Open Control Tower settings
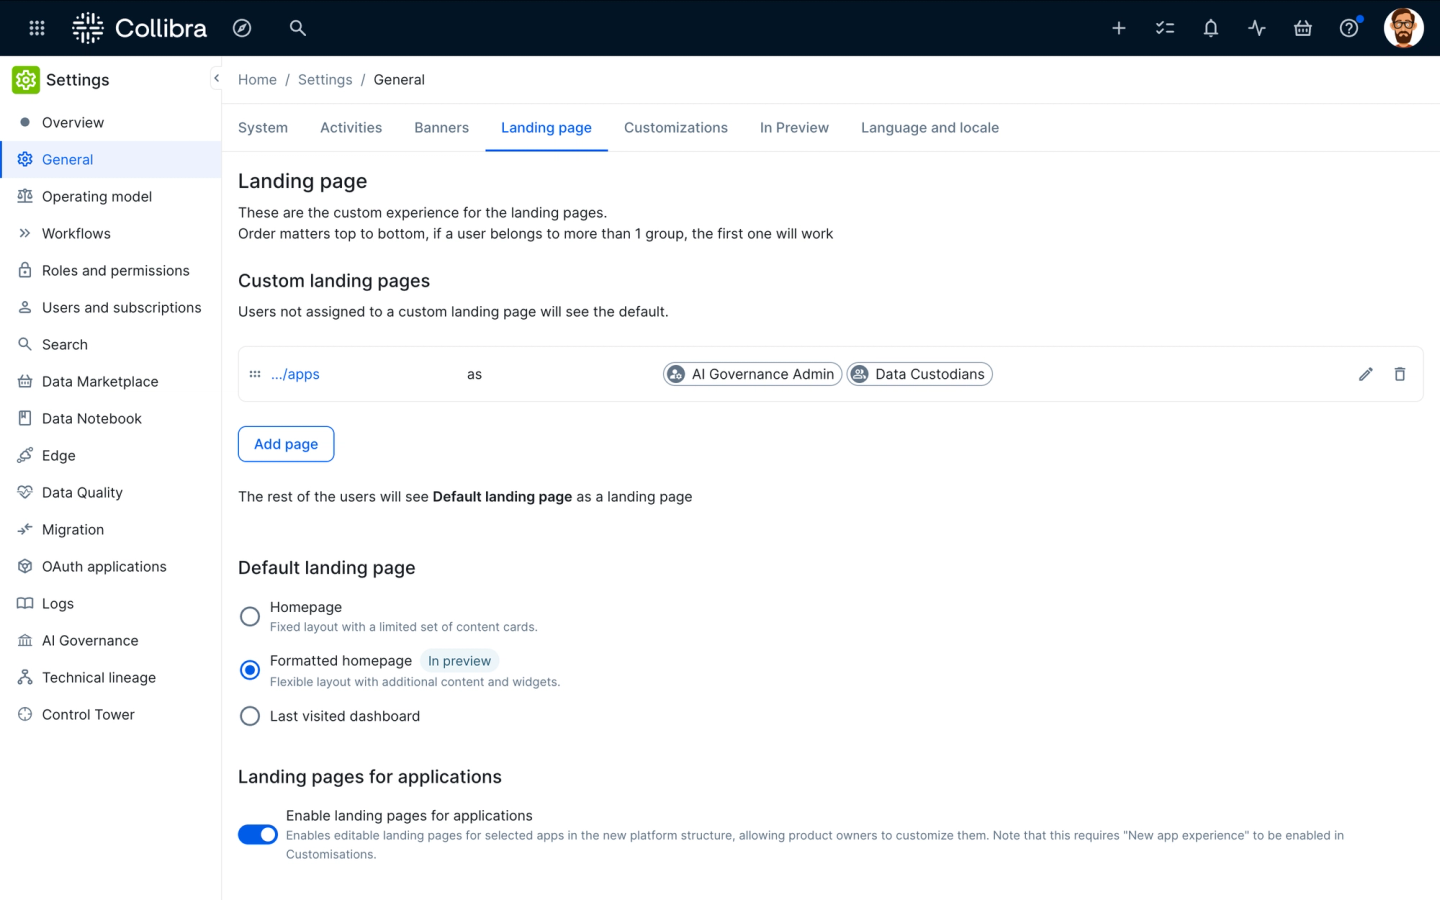The width and height of the screenshot is (1440, 900). pos(110,714)
